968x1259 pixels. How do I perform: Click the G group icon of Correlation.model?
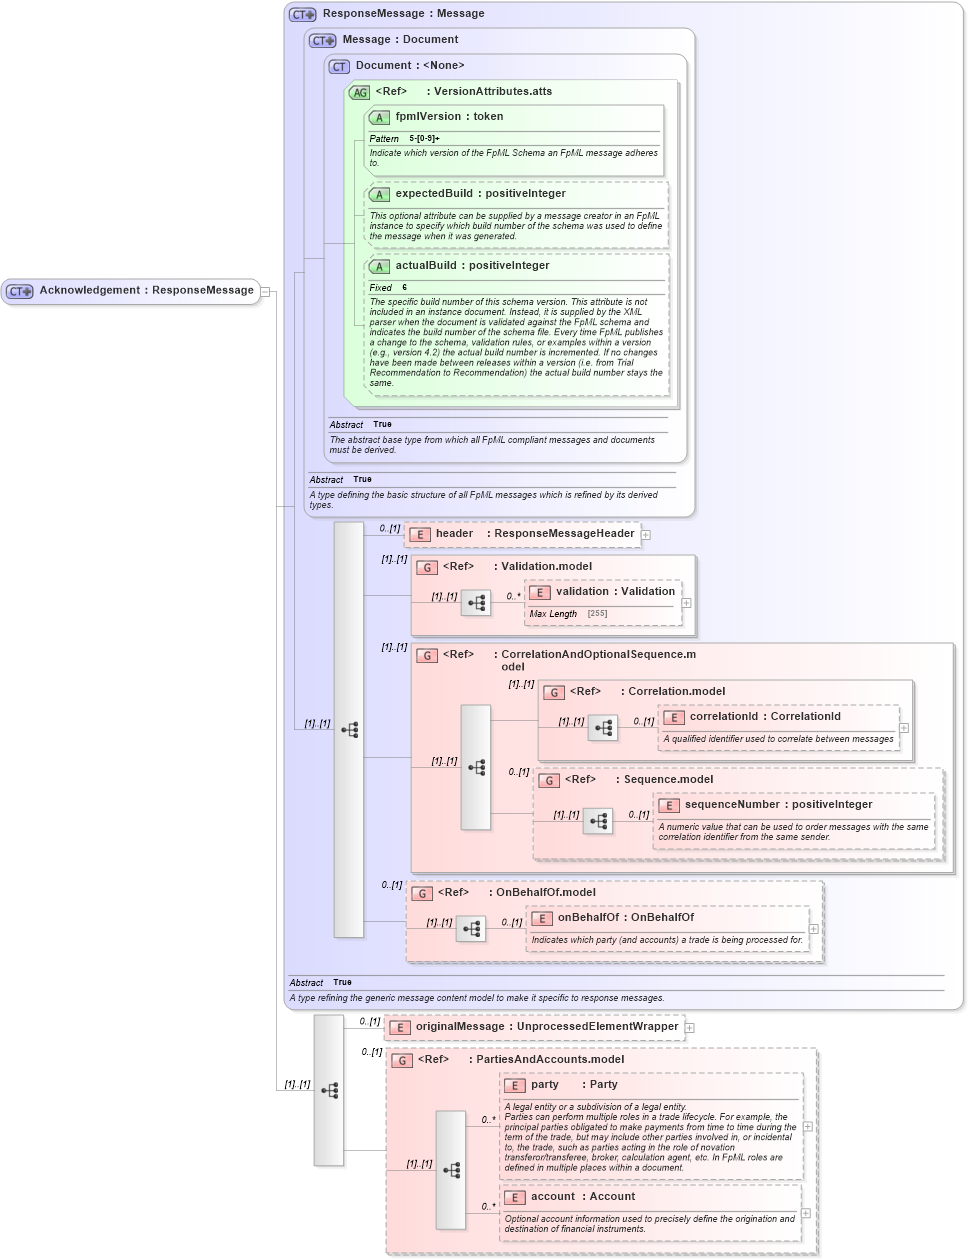pyautogui.click(x=554, y=692)
